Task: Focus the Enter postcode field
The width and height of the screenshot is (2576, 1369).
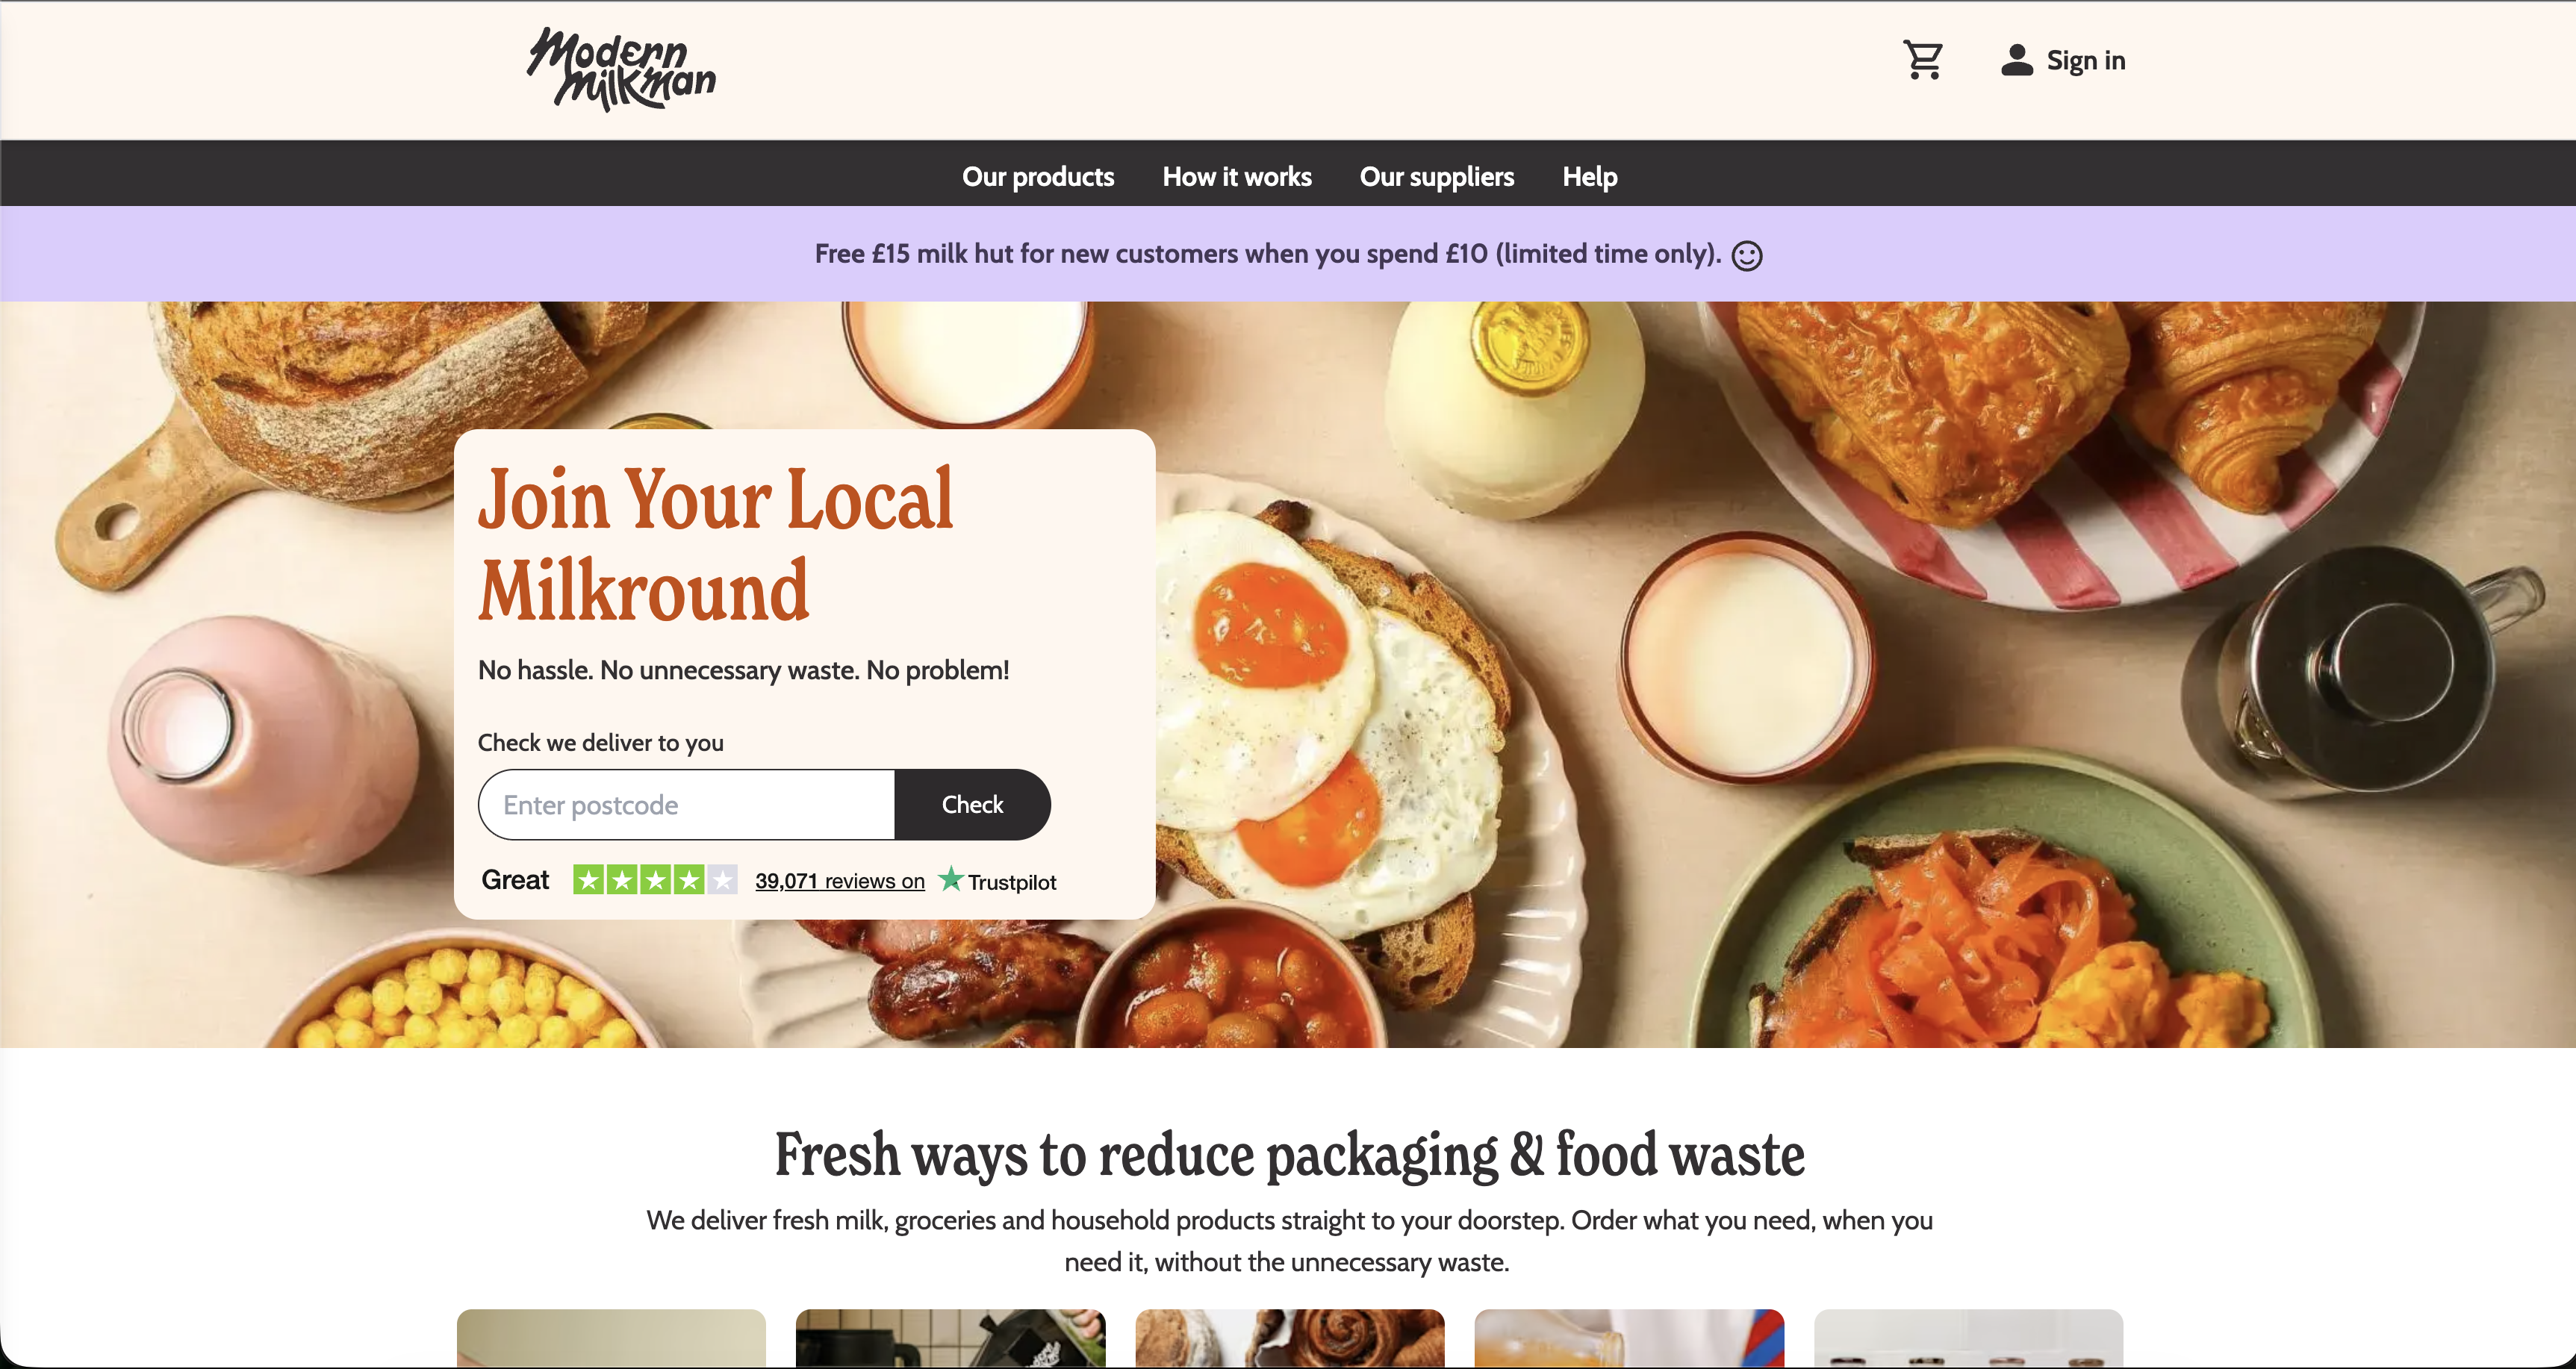Action: pos(687,804)
